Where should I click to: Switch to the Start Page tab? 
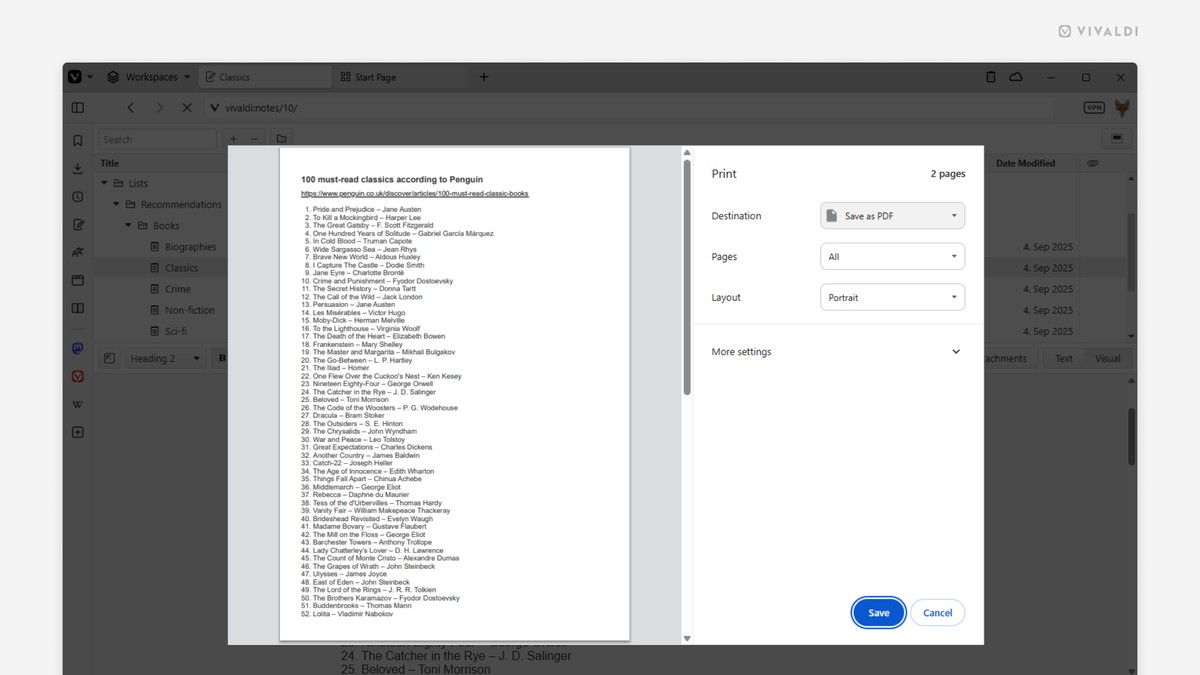(x=370, y=76)
